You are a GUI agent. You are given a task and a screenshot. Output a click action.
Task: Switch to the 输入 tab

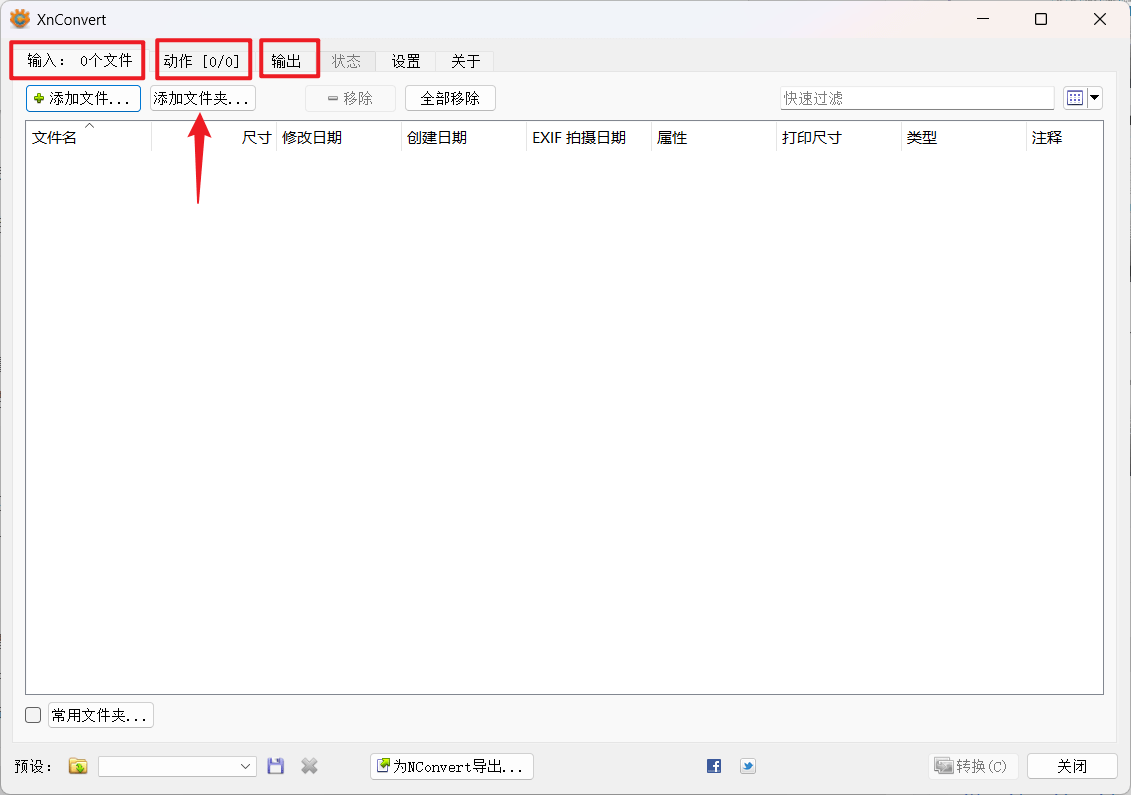pos(79,61)
